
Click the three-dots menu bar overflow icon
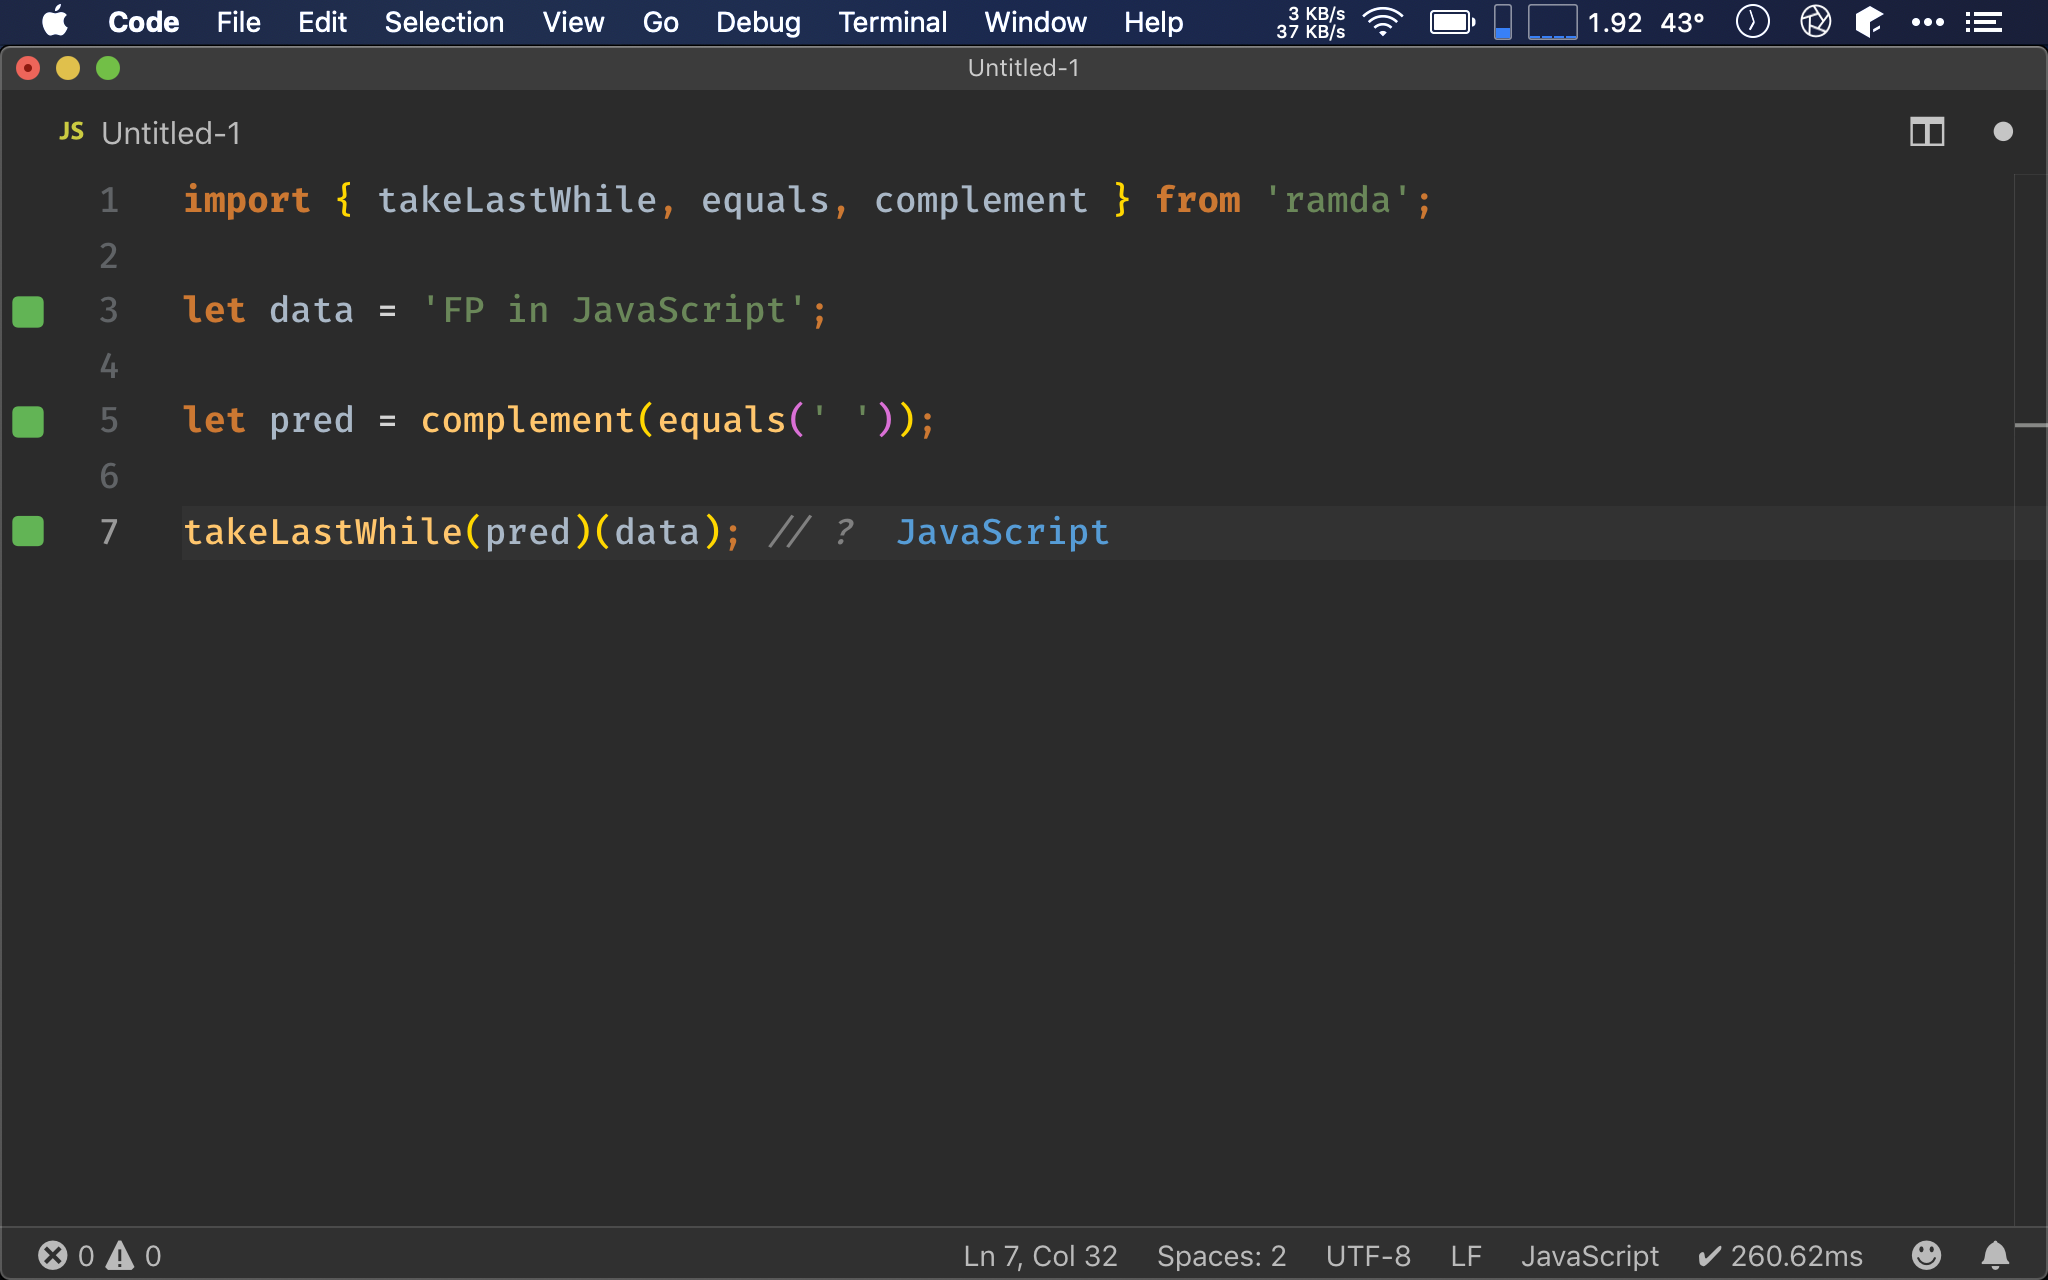(1927, 22)
